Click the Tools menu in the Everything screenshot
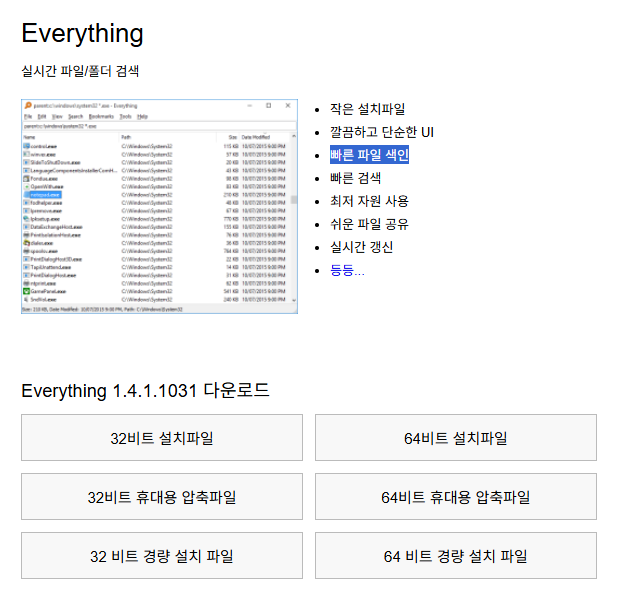The image size is (632, 592). [x=125, y=116]
